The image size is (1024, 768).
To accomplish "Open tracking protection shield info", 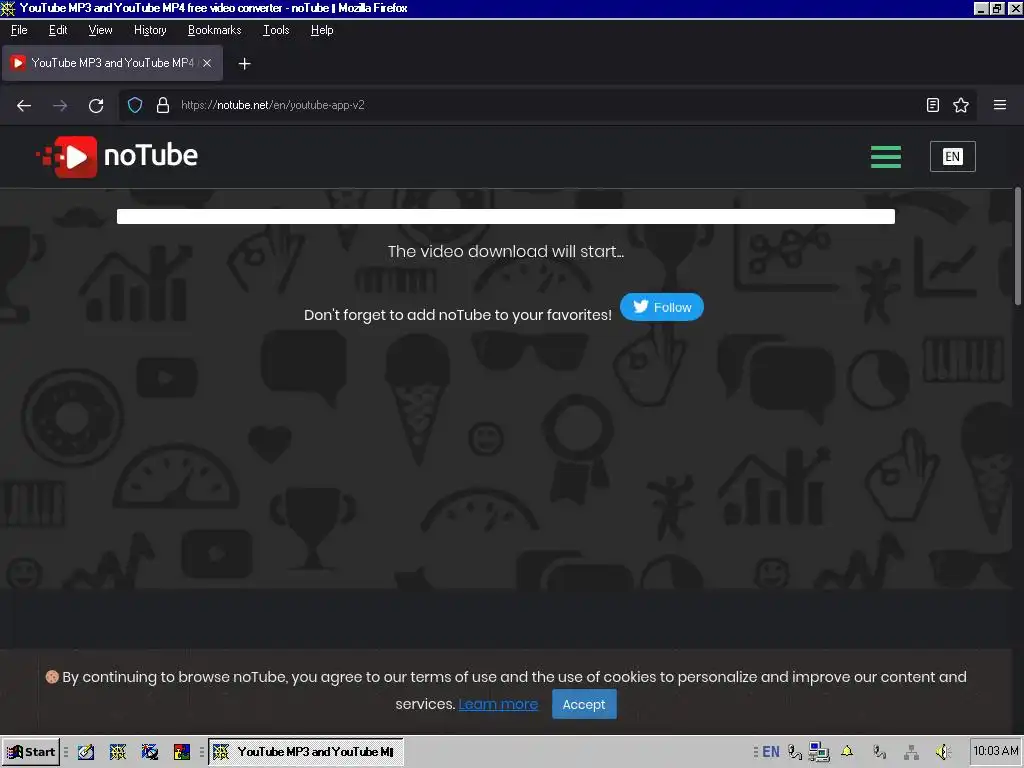I will tap(135, 105).
